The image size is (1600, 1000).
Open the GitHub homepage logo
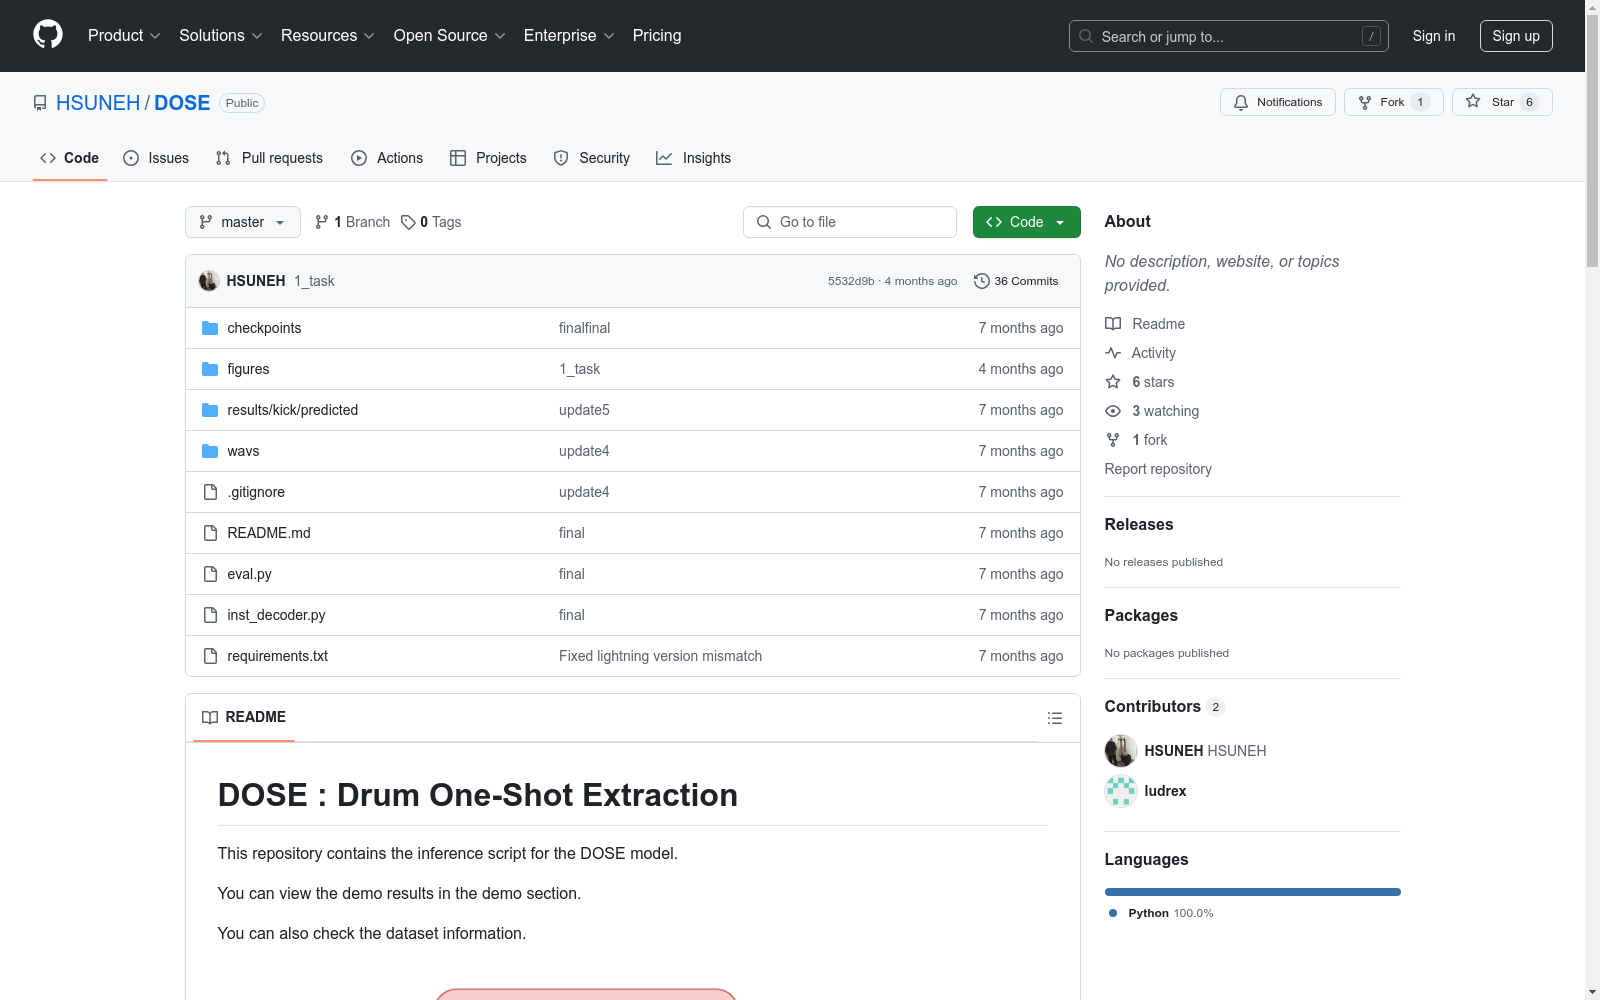pos(48,35)
